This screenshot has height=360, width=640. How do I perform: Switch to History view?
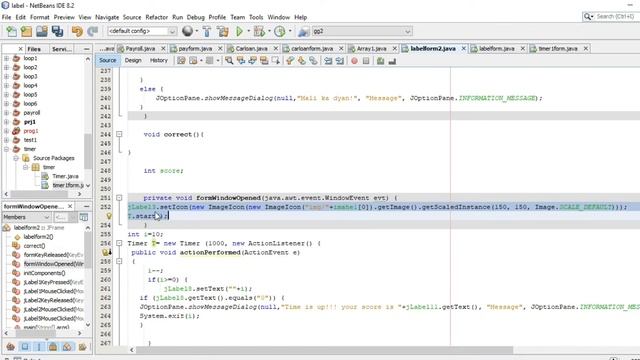[x=159, y=60]
